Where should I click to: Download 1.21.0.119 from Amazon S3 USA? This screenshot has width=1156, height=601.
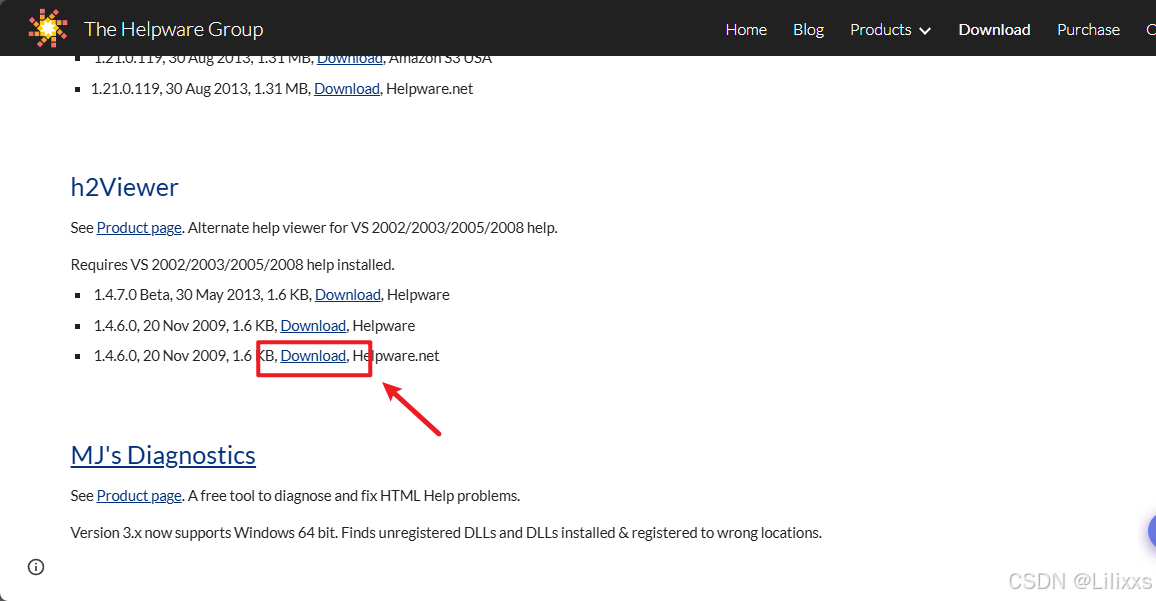point(349,60)
